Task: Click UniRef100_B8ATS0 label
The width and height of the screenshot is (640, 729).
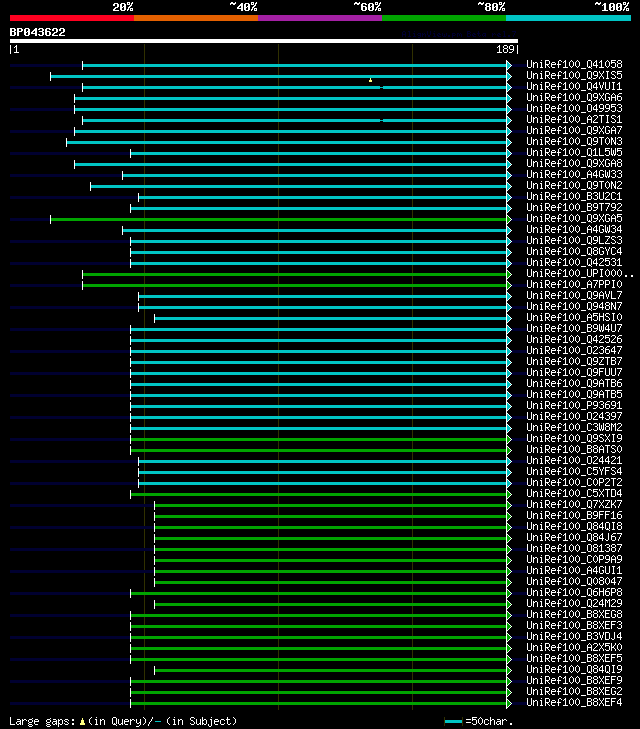Action: click(x=574, y=450)
